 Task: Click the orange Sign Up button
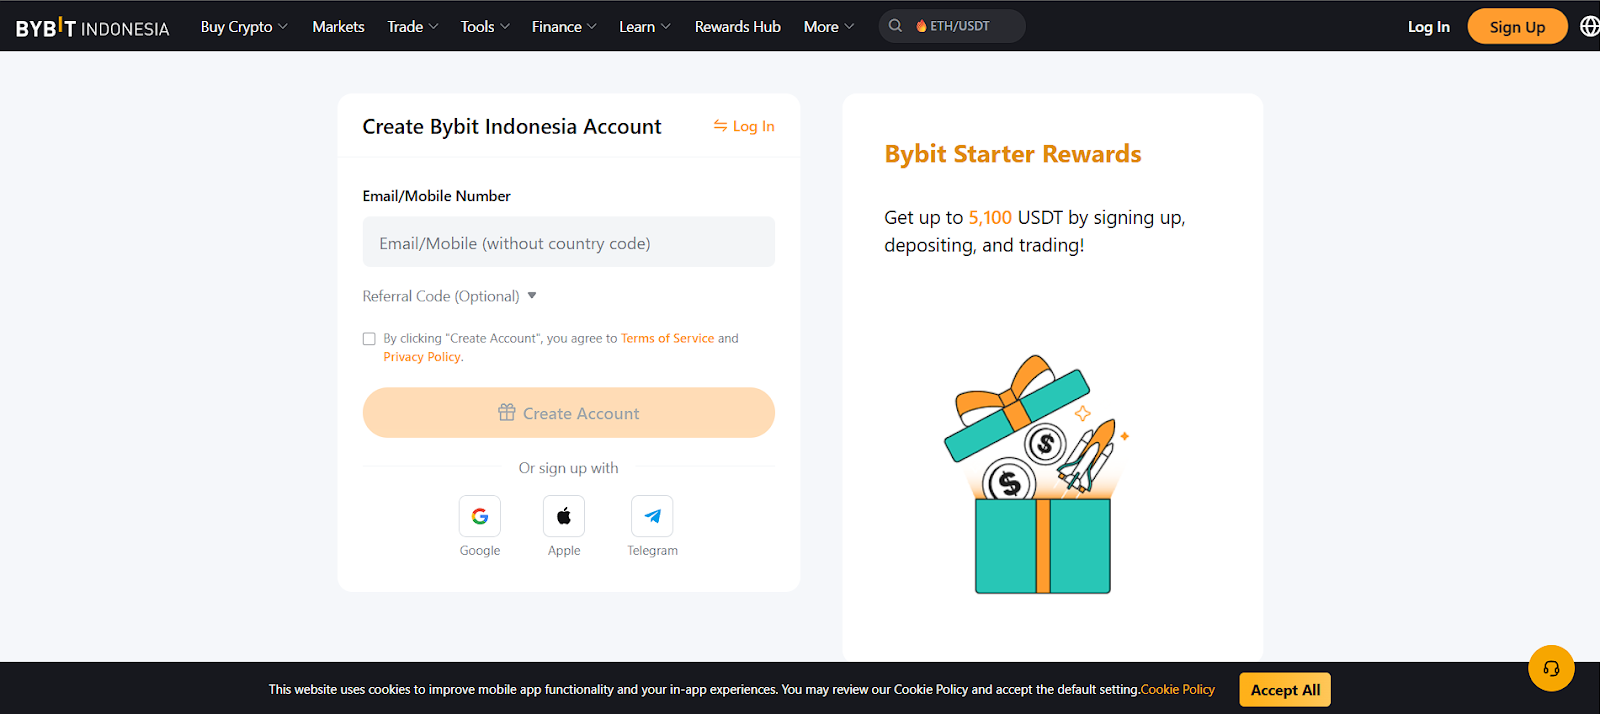pyautogui.click(x=1517, y=27)
